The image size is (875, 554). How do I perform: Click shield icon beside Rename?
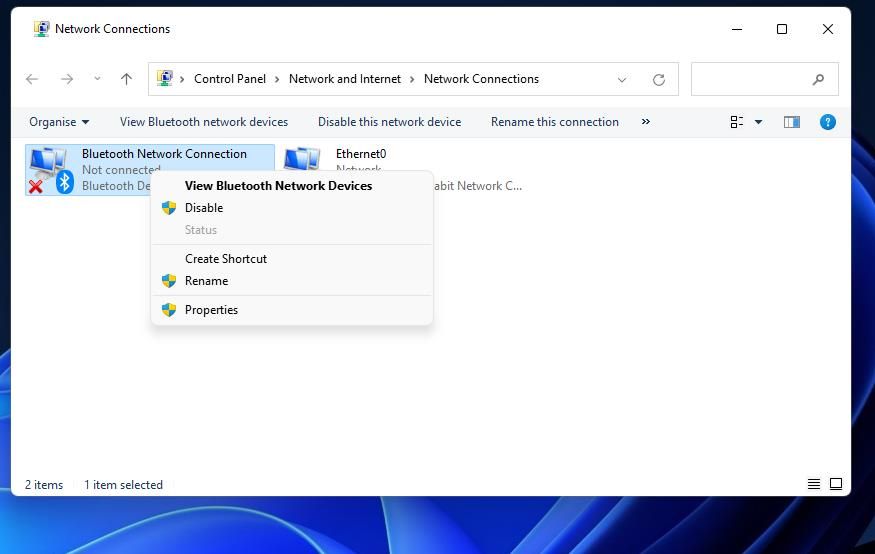click(x=169, y=281)
